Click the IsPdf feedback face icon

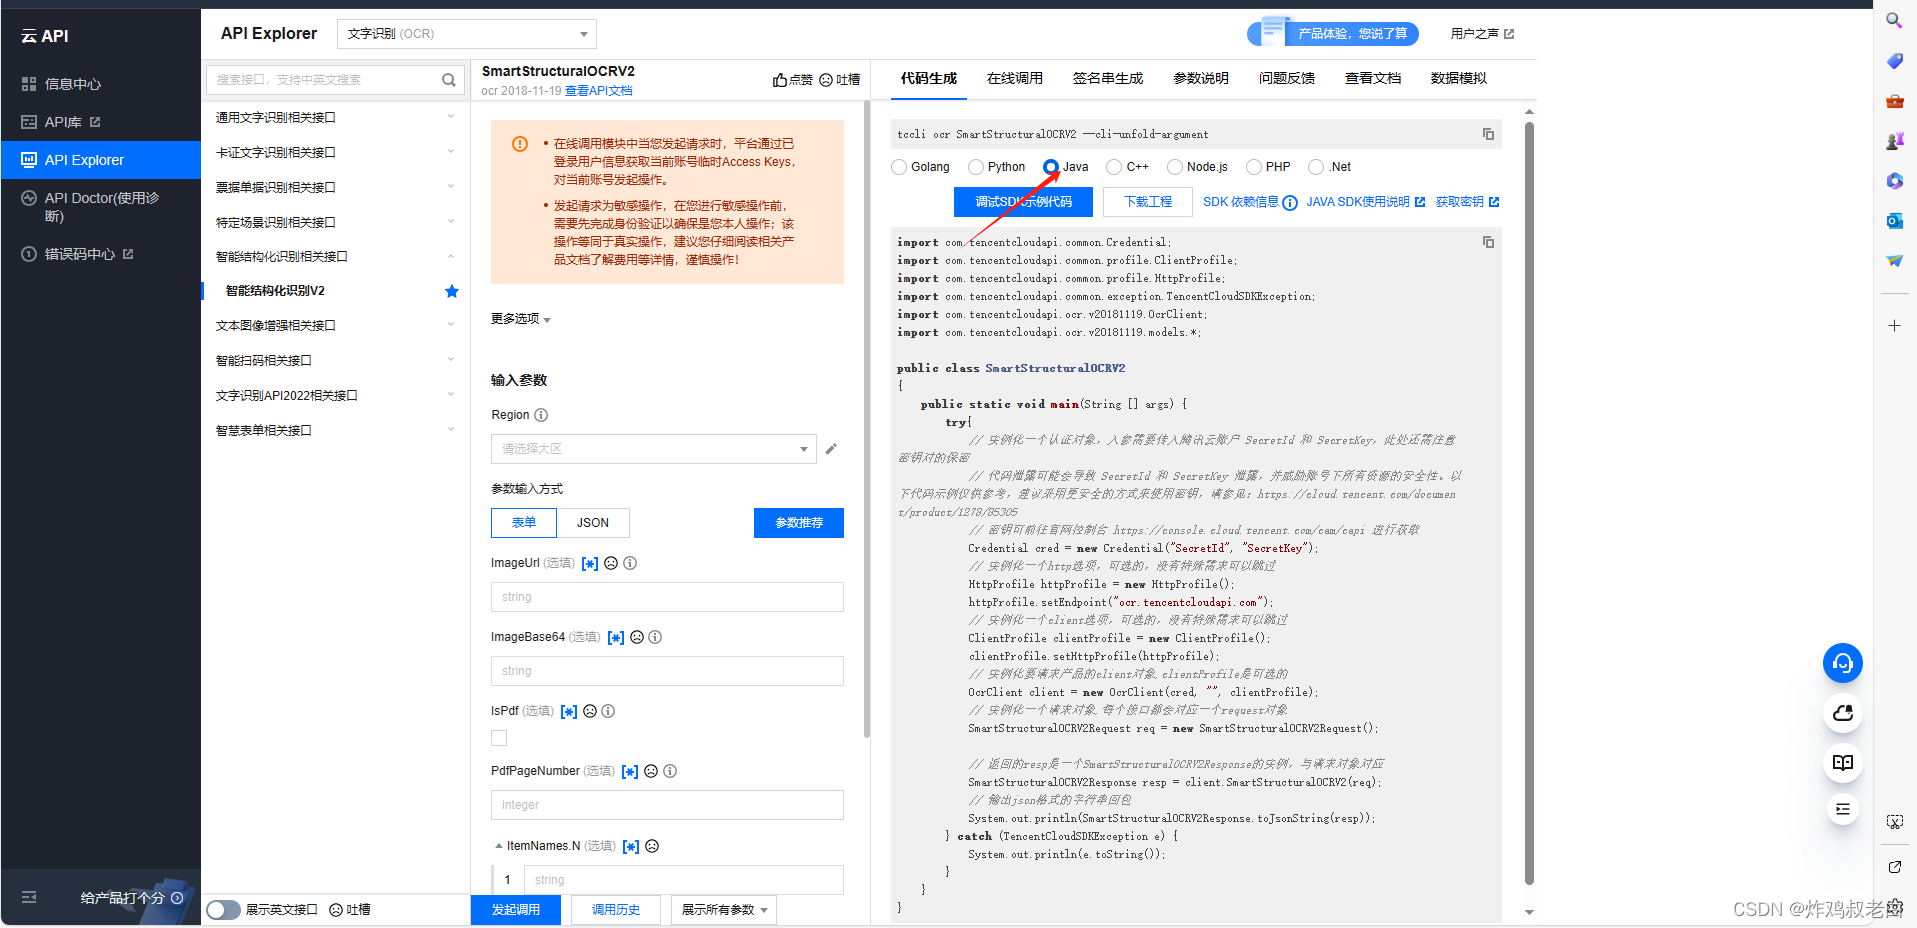590,711
